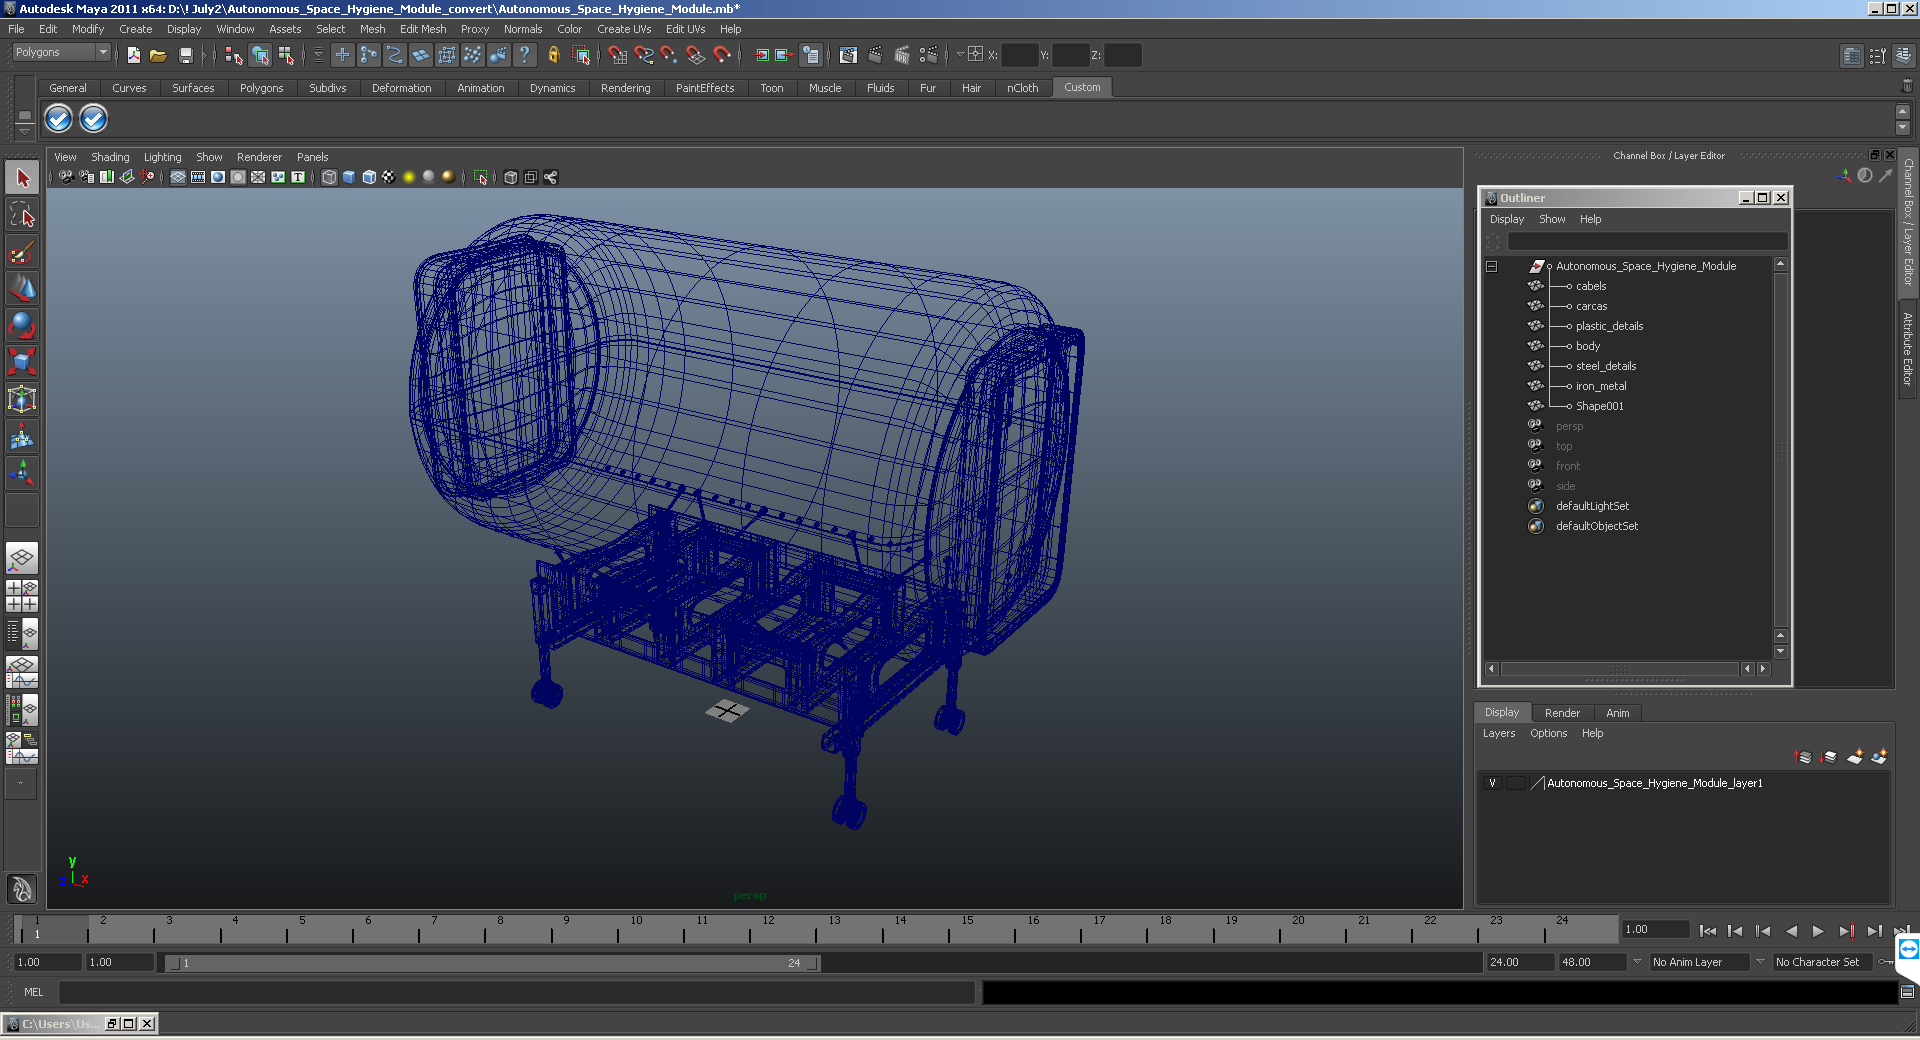Switch to the Rendering shelf tab

[625, 88]
